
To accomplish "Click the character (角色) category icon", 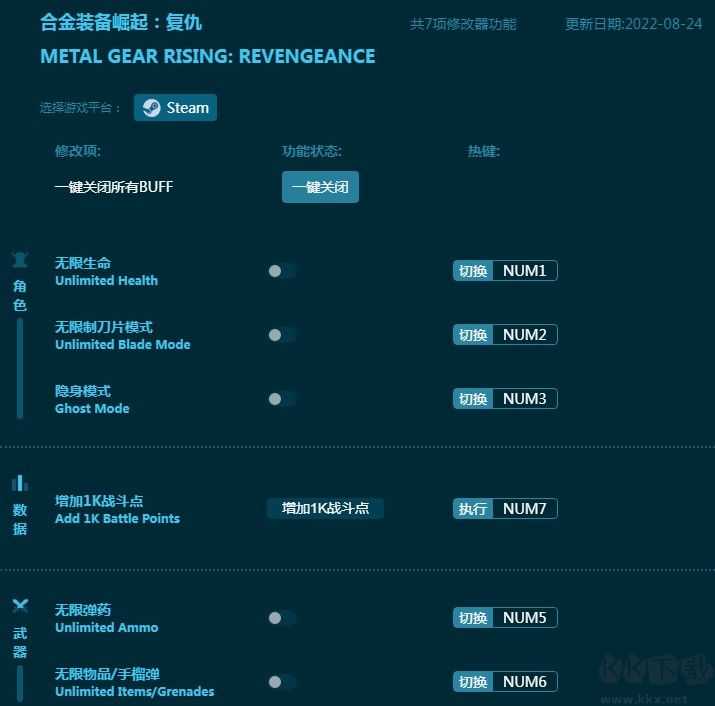I will tap(19, 261).
